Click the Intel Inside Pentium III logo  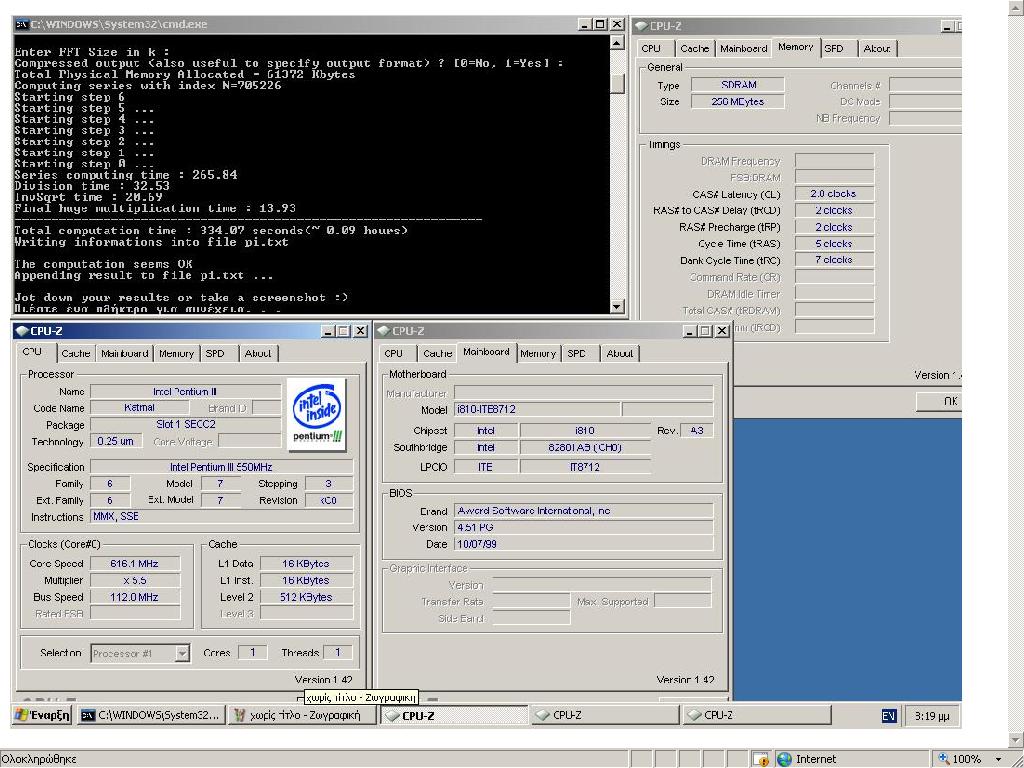(x=317, y=415)
